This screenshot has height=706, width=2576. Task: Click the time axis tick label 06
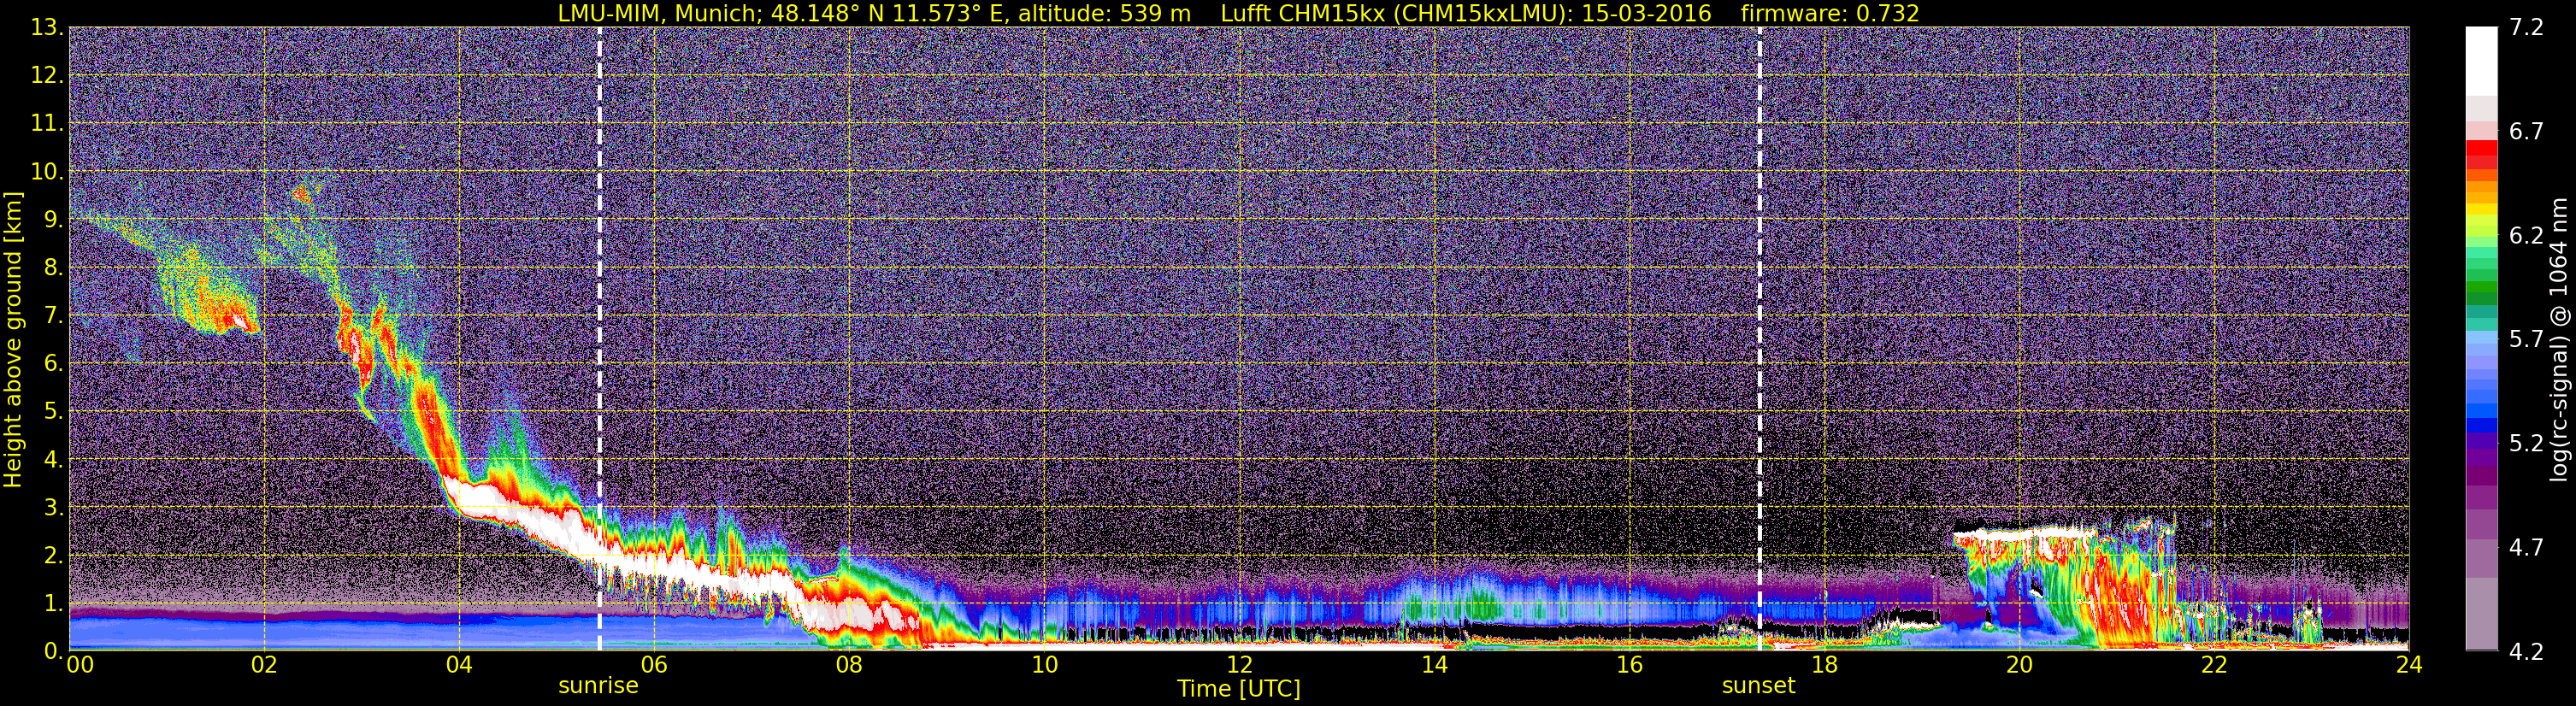pos(654,665)
